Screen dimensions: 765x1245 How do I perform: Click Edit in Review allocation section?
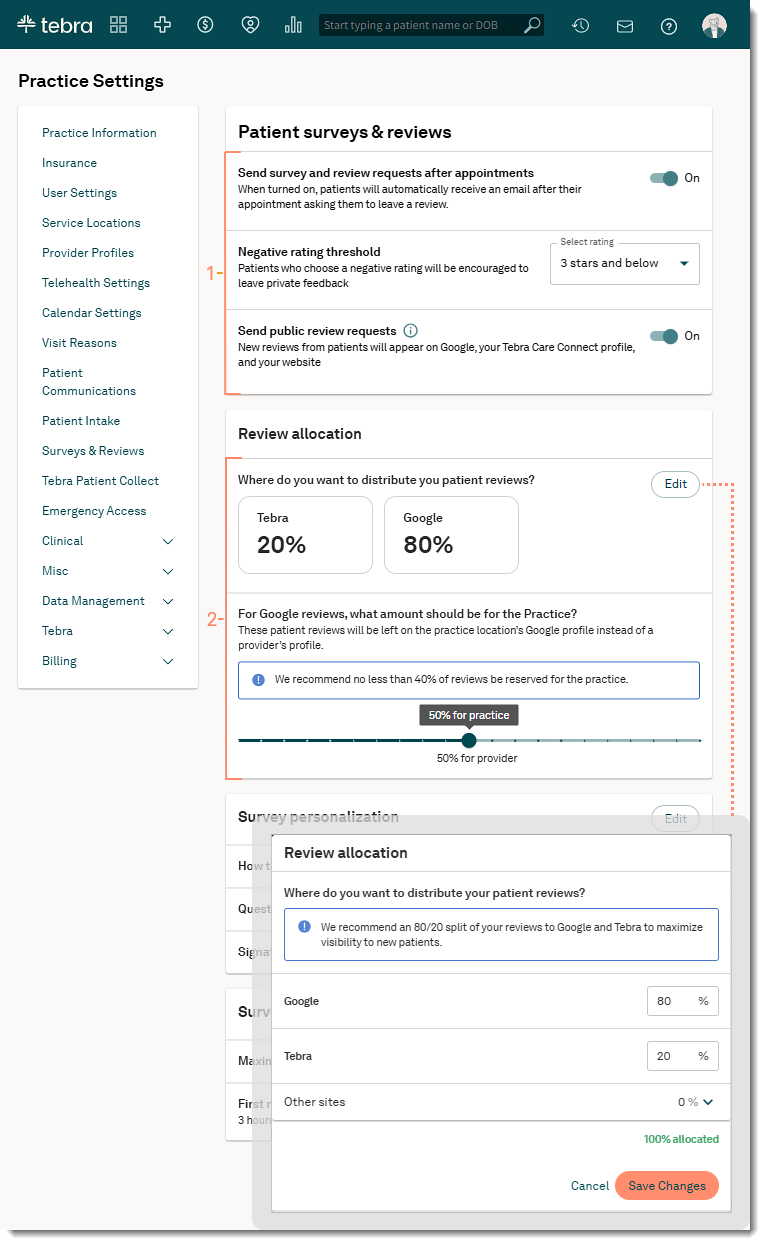676,484
